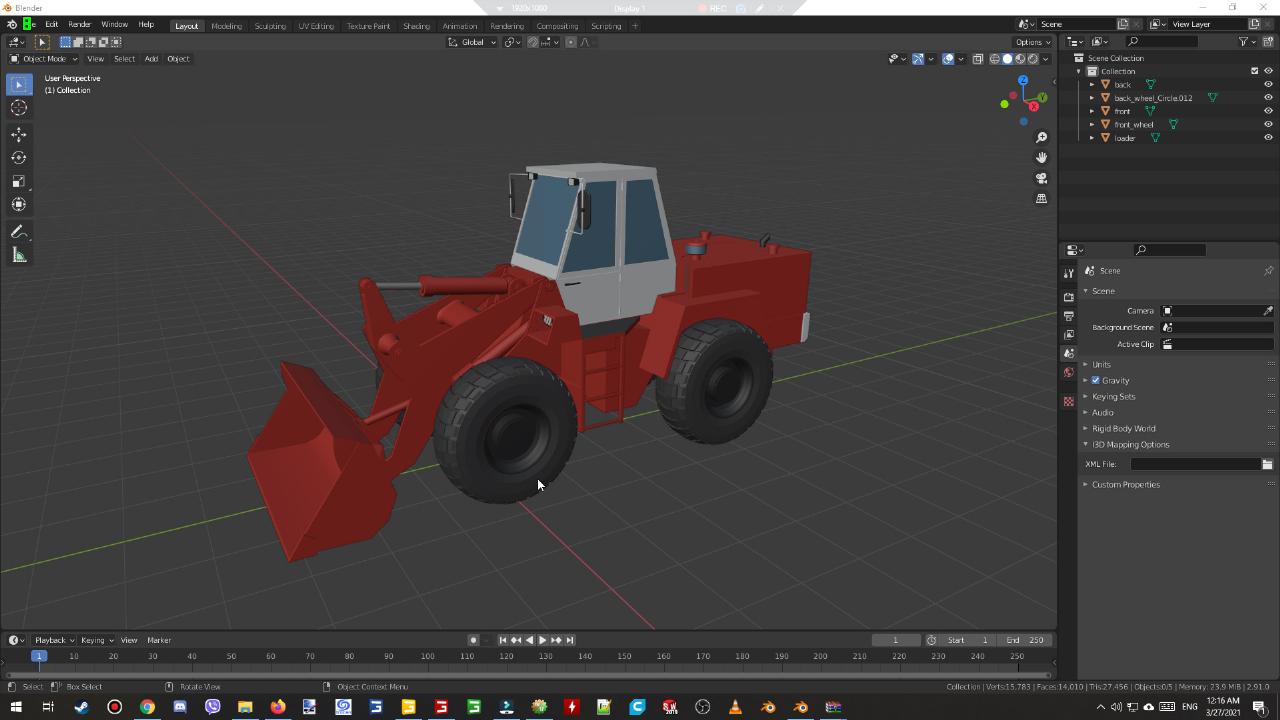This screenshot has height=720, width=1280.
Task: Activate the Select Box tool
Action: pyautogui.click(x=19, y=85)
